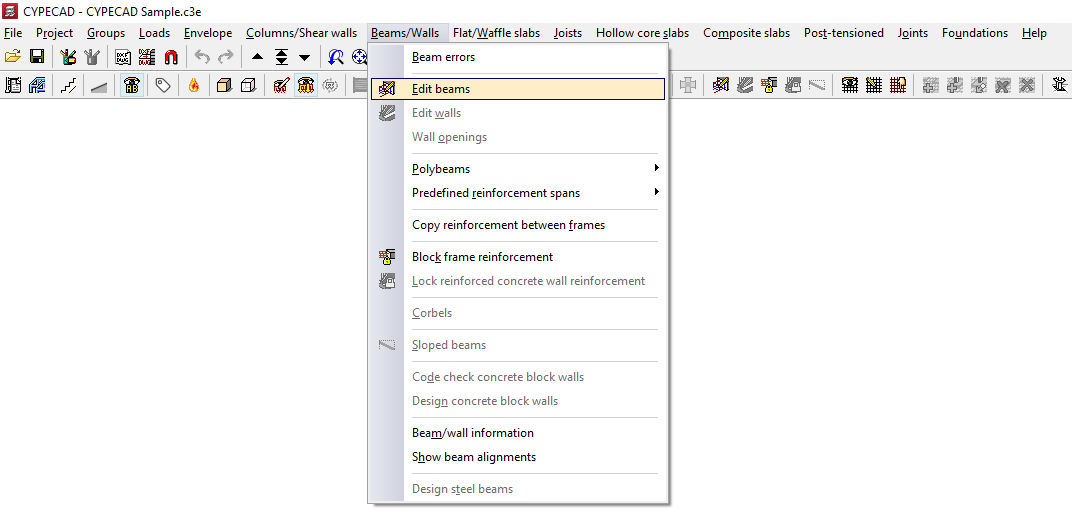Save the project with the floppy disk icon
Screen dimensions: 1072x525
(x=37, y=57)
